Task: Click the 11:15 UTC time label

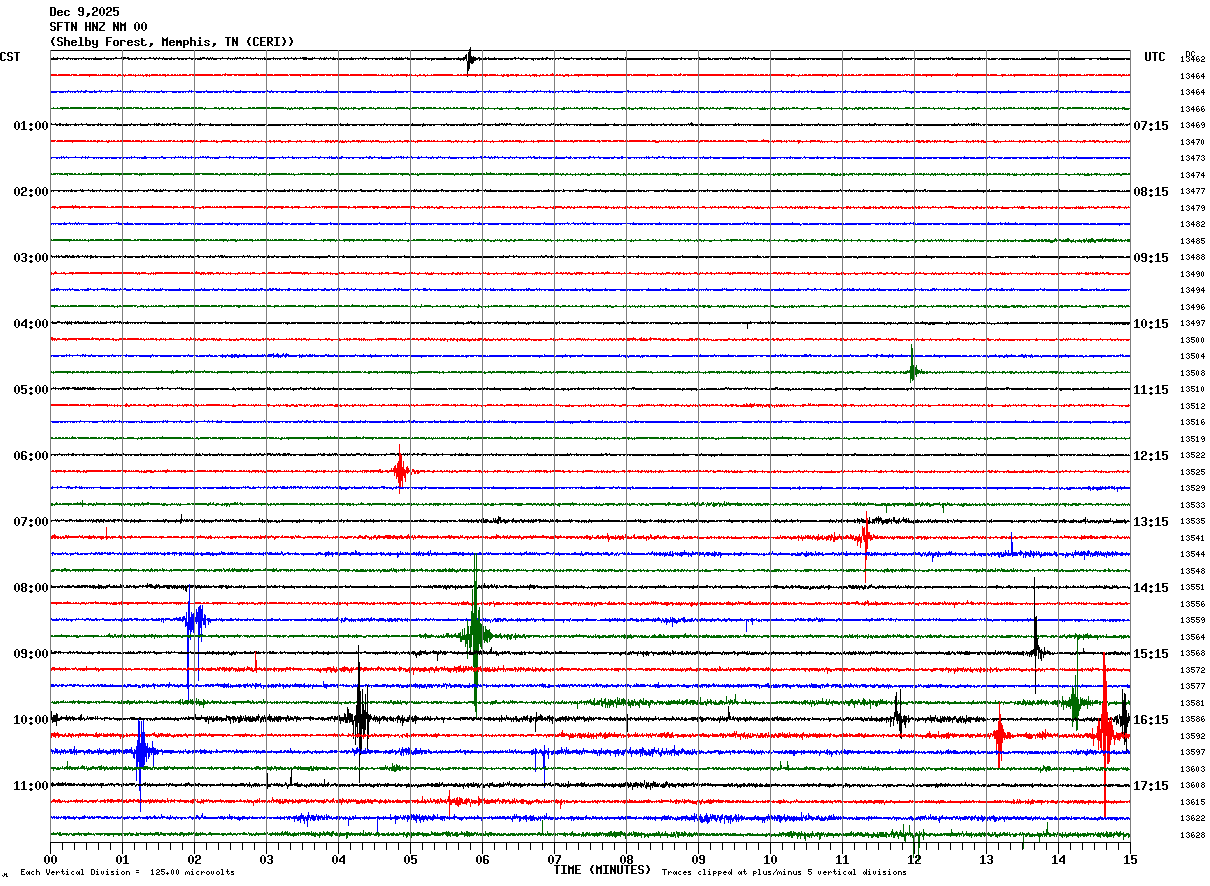Action: (1150, 390)
